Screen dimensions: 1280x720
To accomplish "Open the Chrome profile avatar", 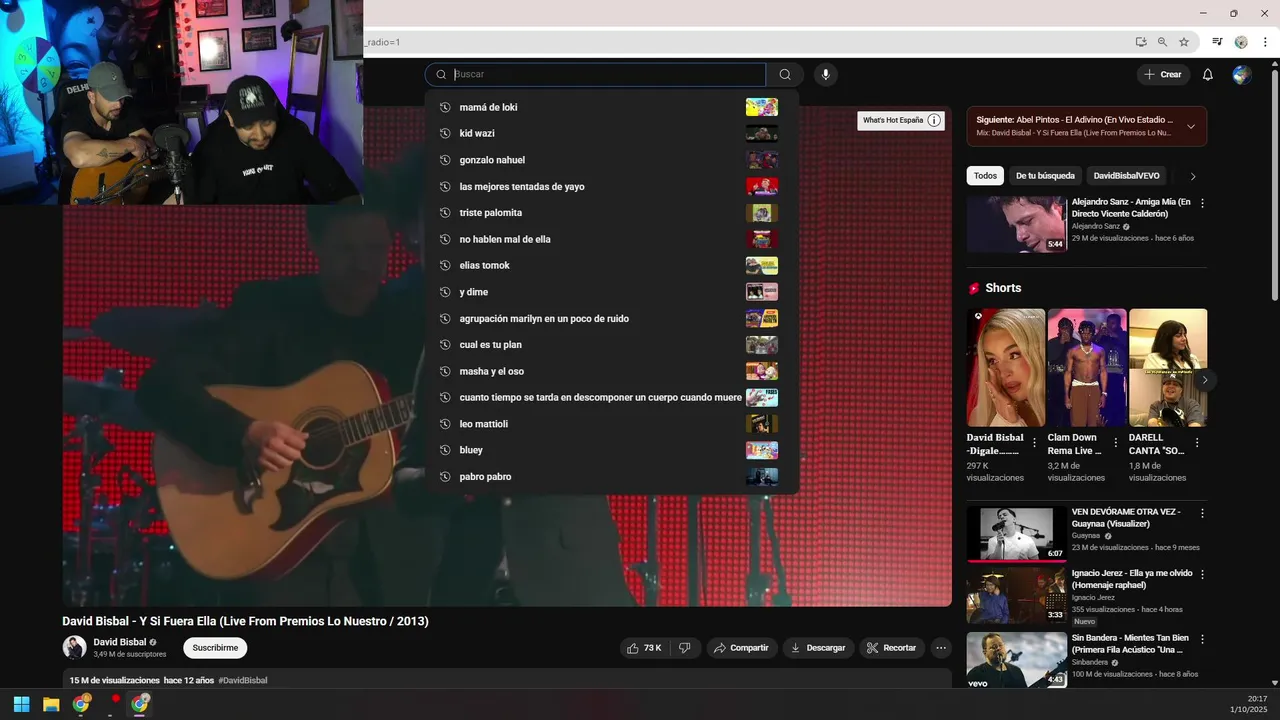I will [1241, 42].
